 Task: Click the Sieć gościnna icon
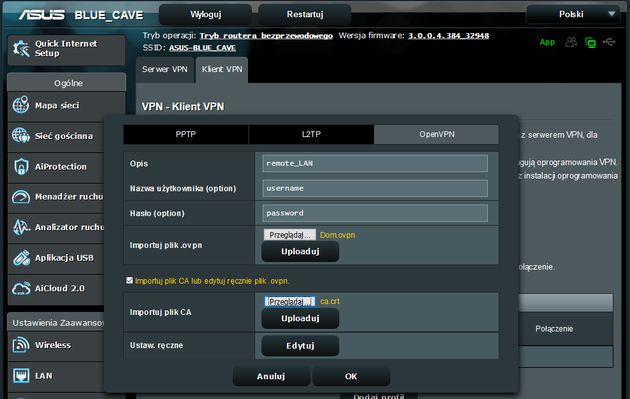click(20, 135)
